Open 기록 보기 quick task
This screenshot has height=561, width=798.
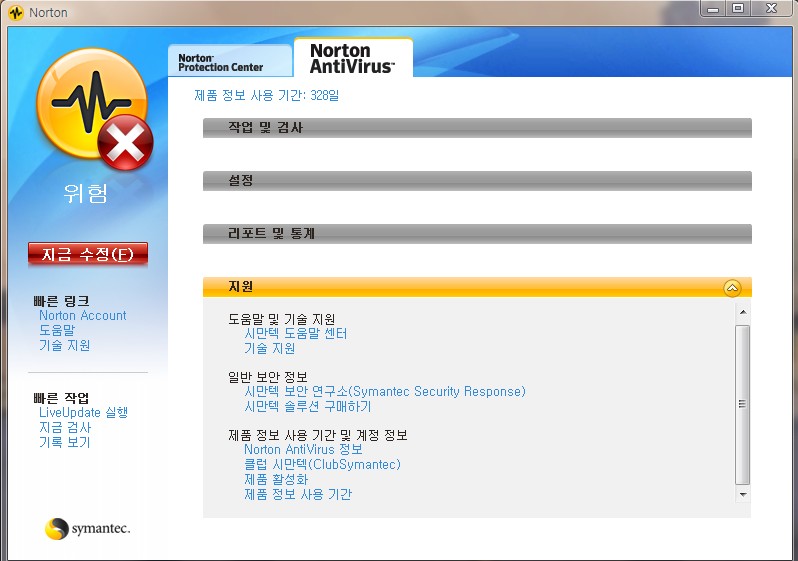coord(65,442)
